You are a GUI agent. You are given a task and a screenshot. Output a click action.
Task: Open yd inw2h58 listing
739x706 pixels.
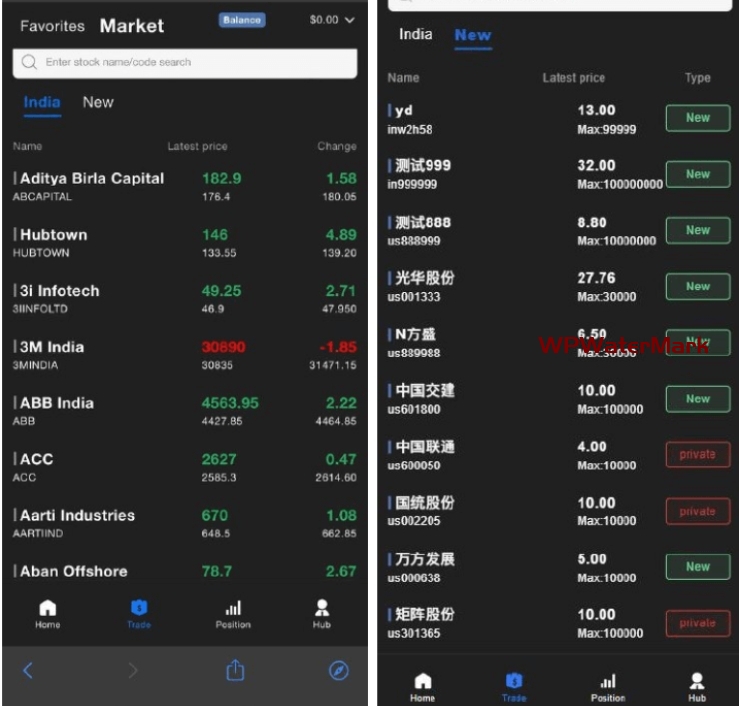click(558, 119)
